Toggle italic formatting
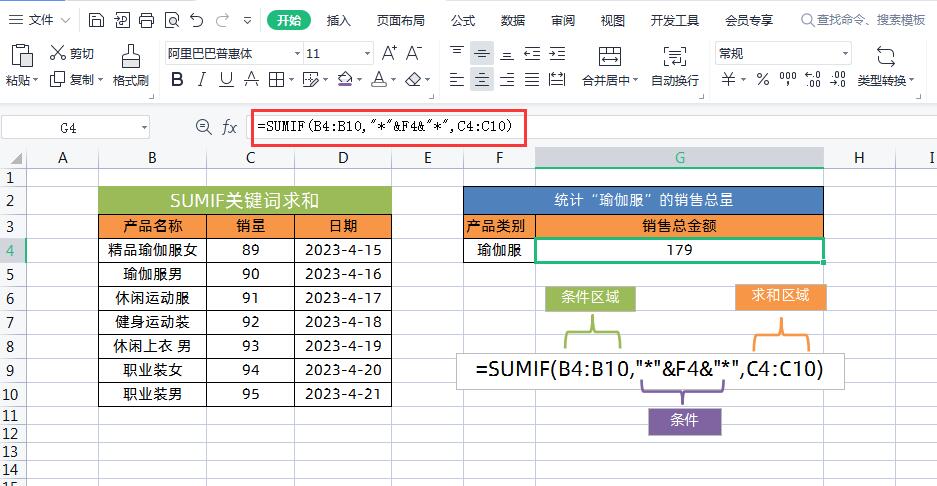 point(200,80)
